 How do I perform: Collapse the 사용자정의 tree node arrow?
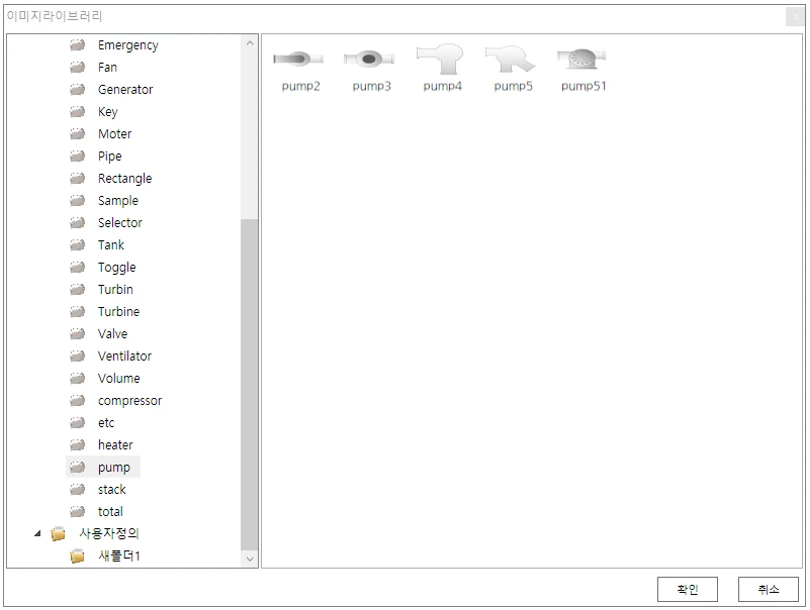(37, 534)
